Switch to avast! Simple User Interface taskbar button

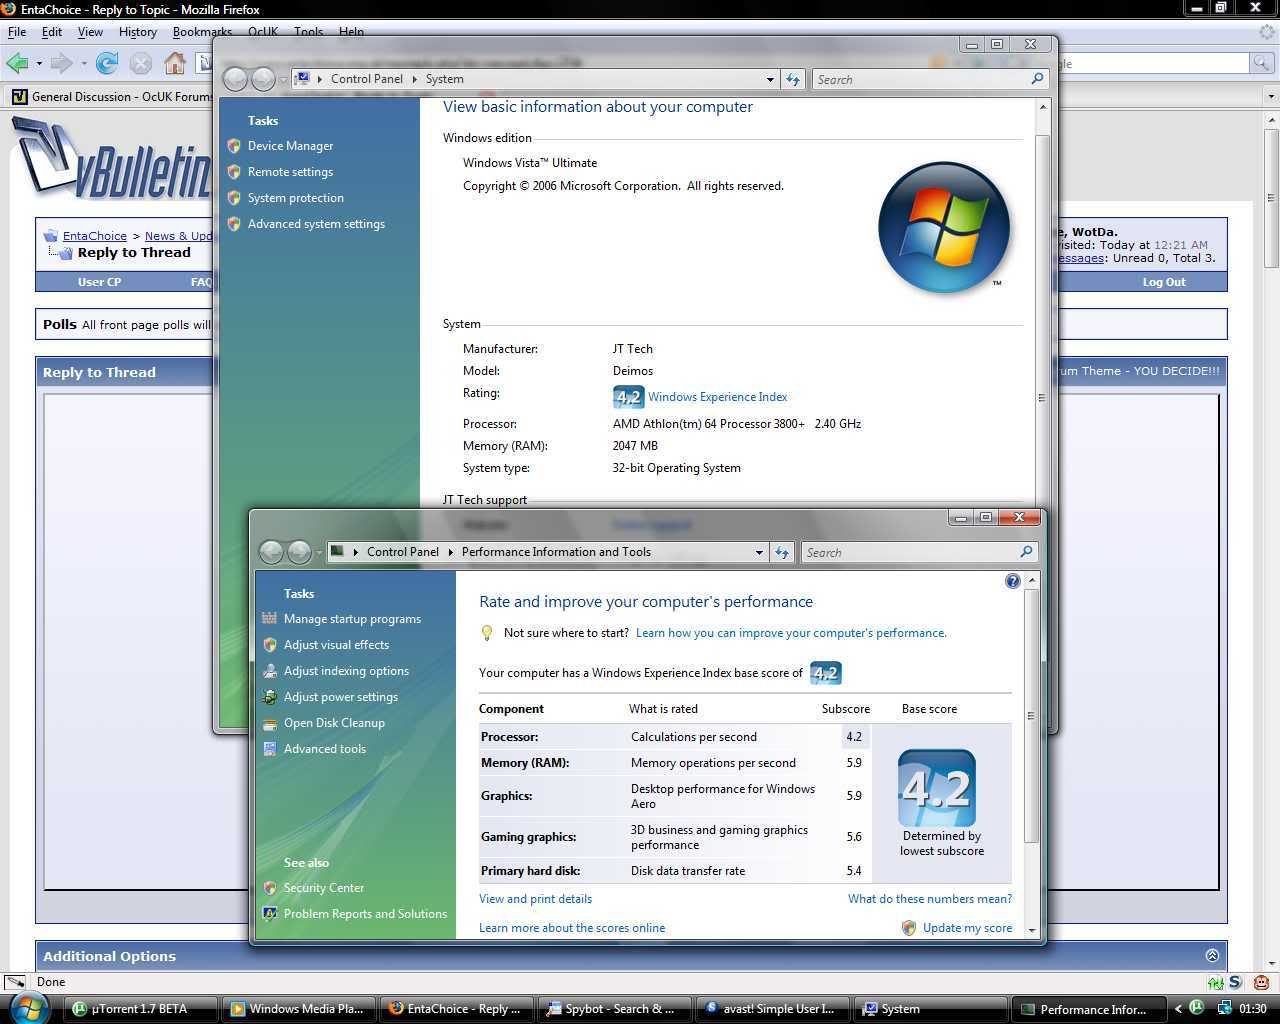[773, 1009]
